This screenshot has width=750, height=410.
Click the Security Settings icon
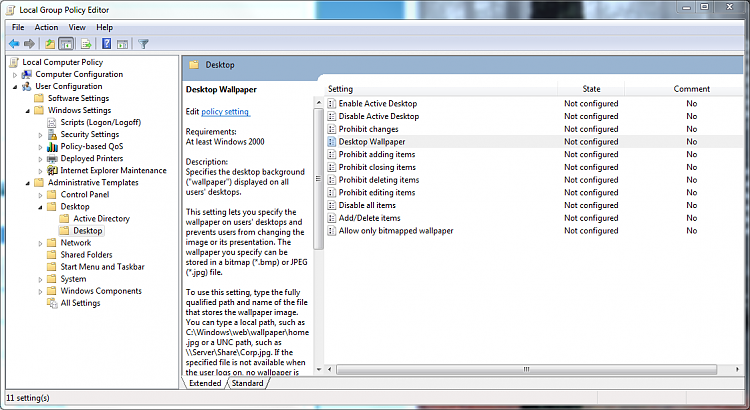coord(52,134)
